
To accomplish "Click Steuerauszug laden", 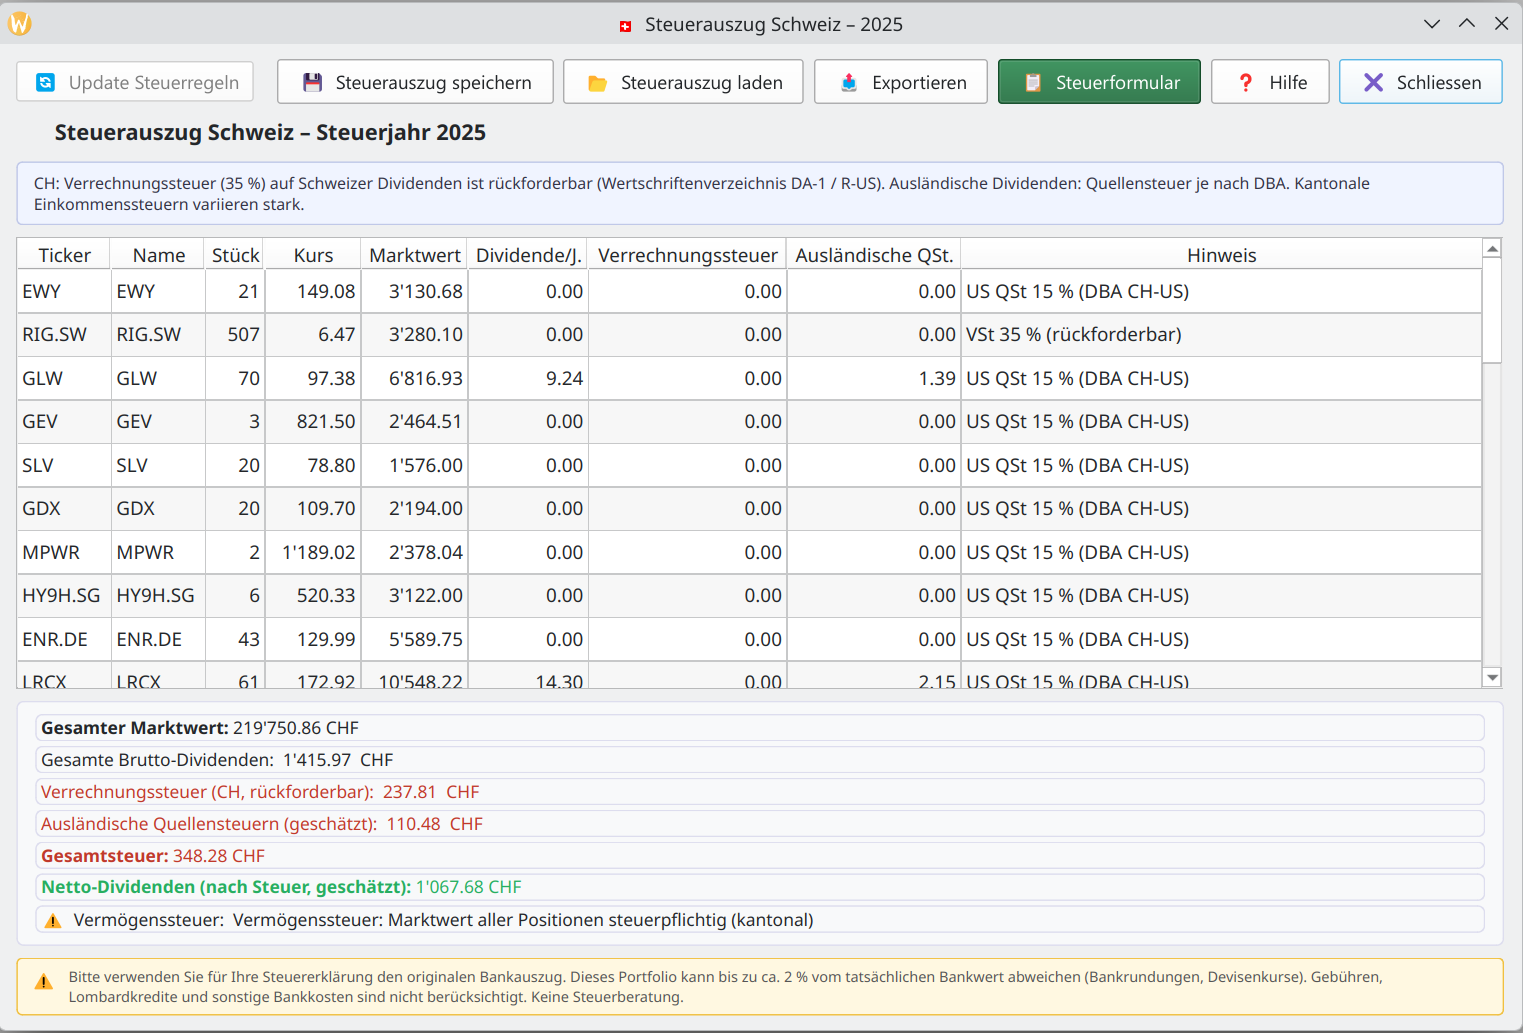I will (683, 82).
